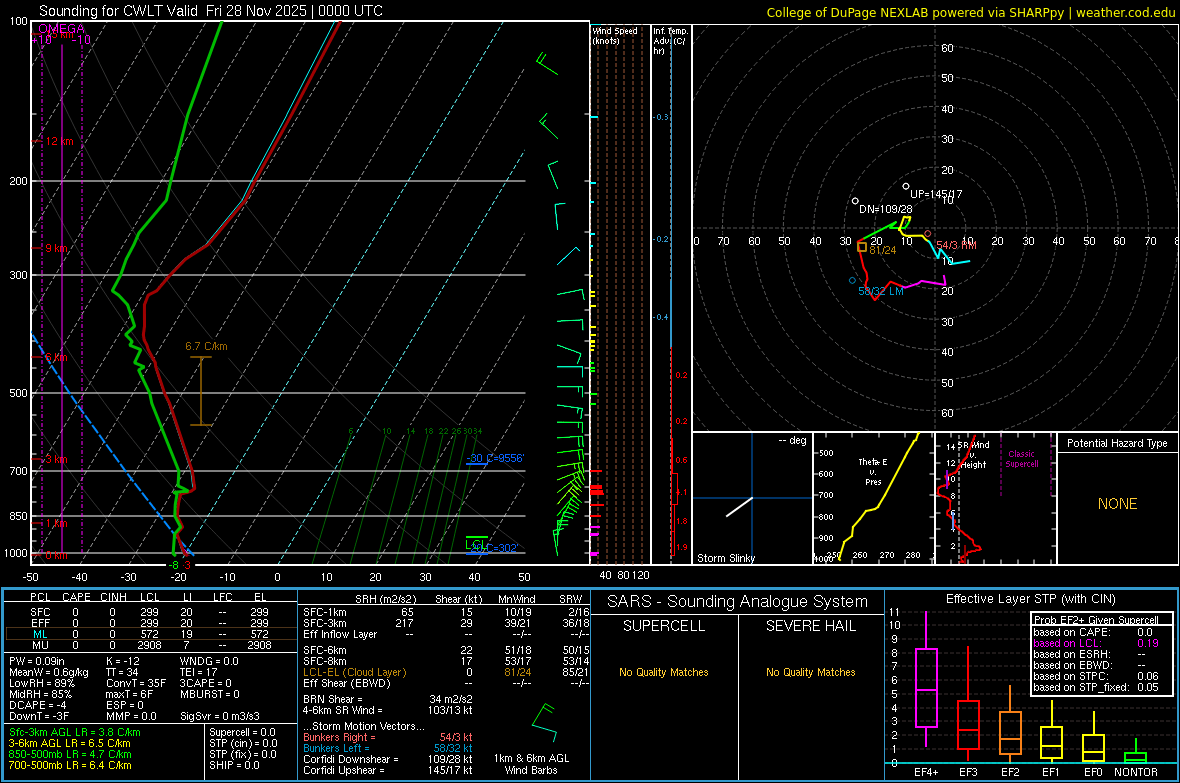Click the Corfidi Downshear row
This screenshot has width=1180, height=783.
(388, 759)
